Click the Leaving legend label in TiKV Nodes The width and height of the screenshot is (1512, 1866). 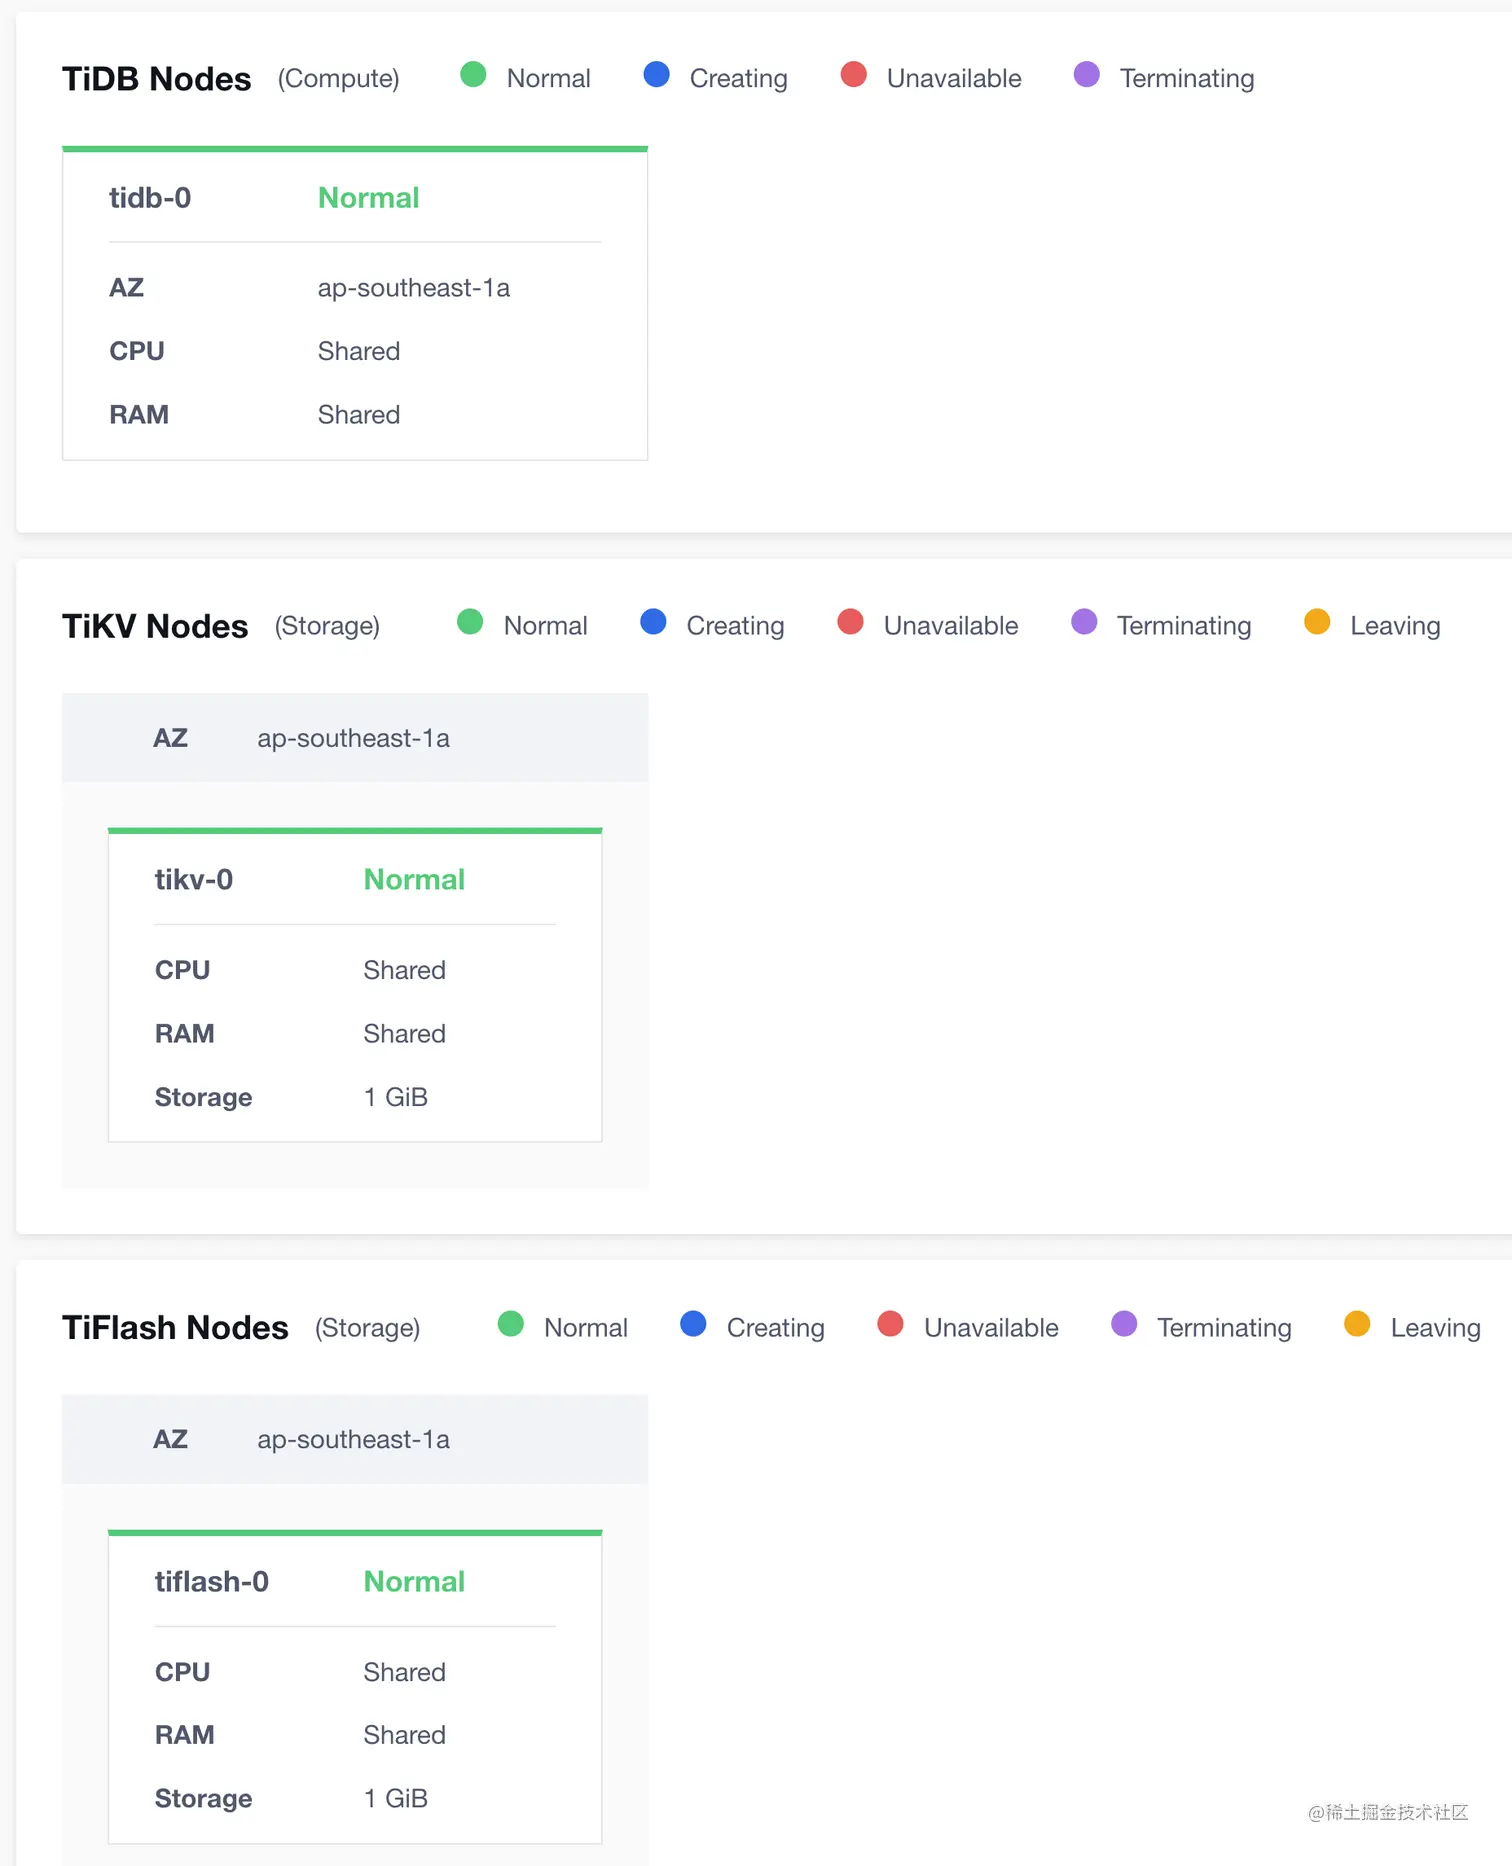(x=1395, y=626)
